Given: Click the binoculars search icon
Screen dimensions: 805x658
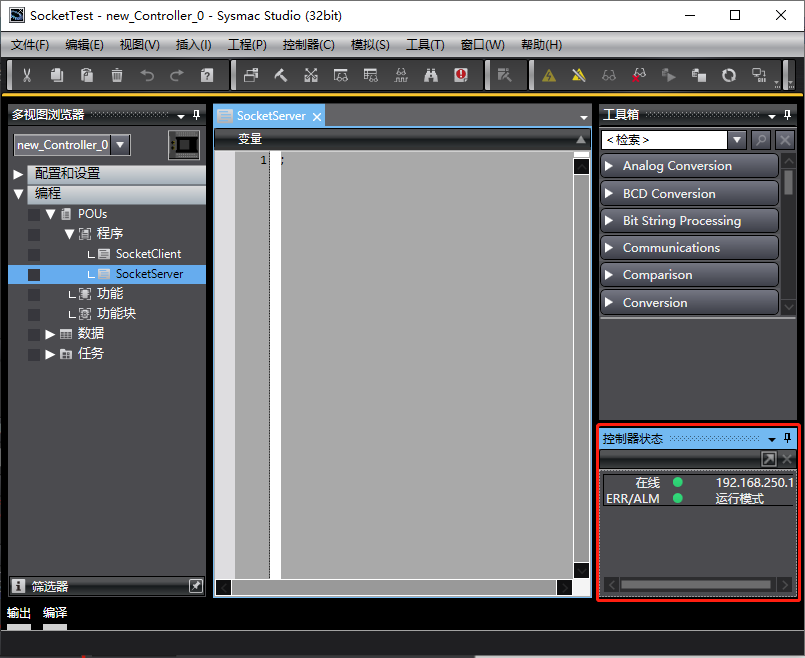Looking at the screenshot, I should (x=431, y=75).
